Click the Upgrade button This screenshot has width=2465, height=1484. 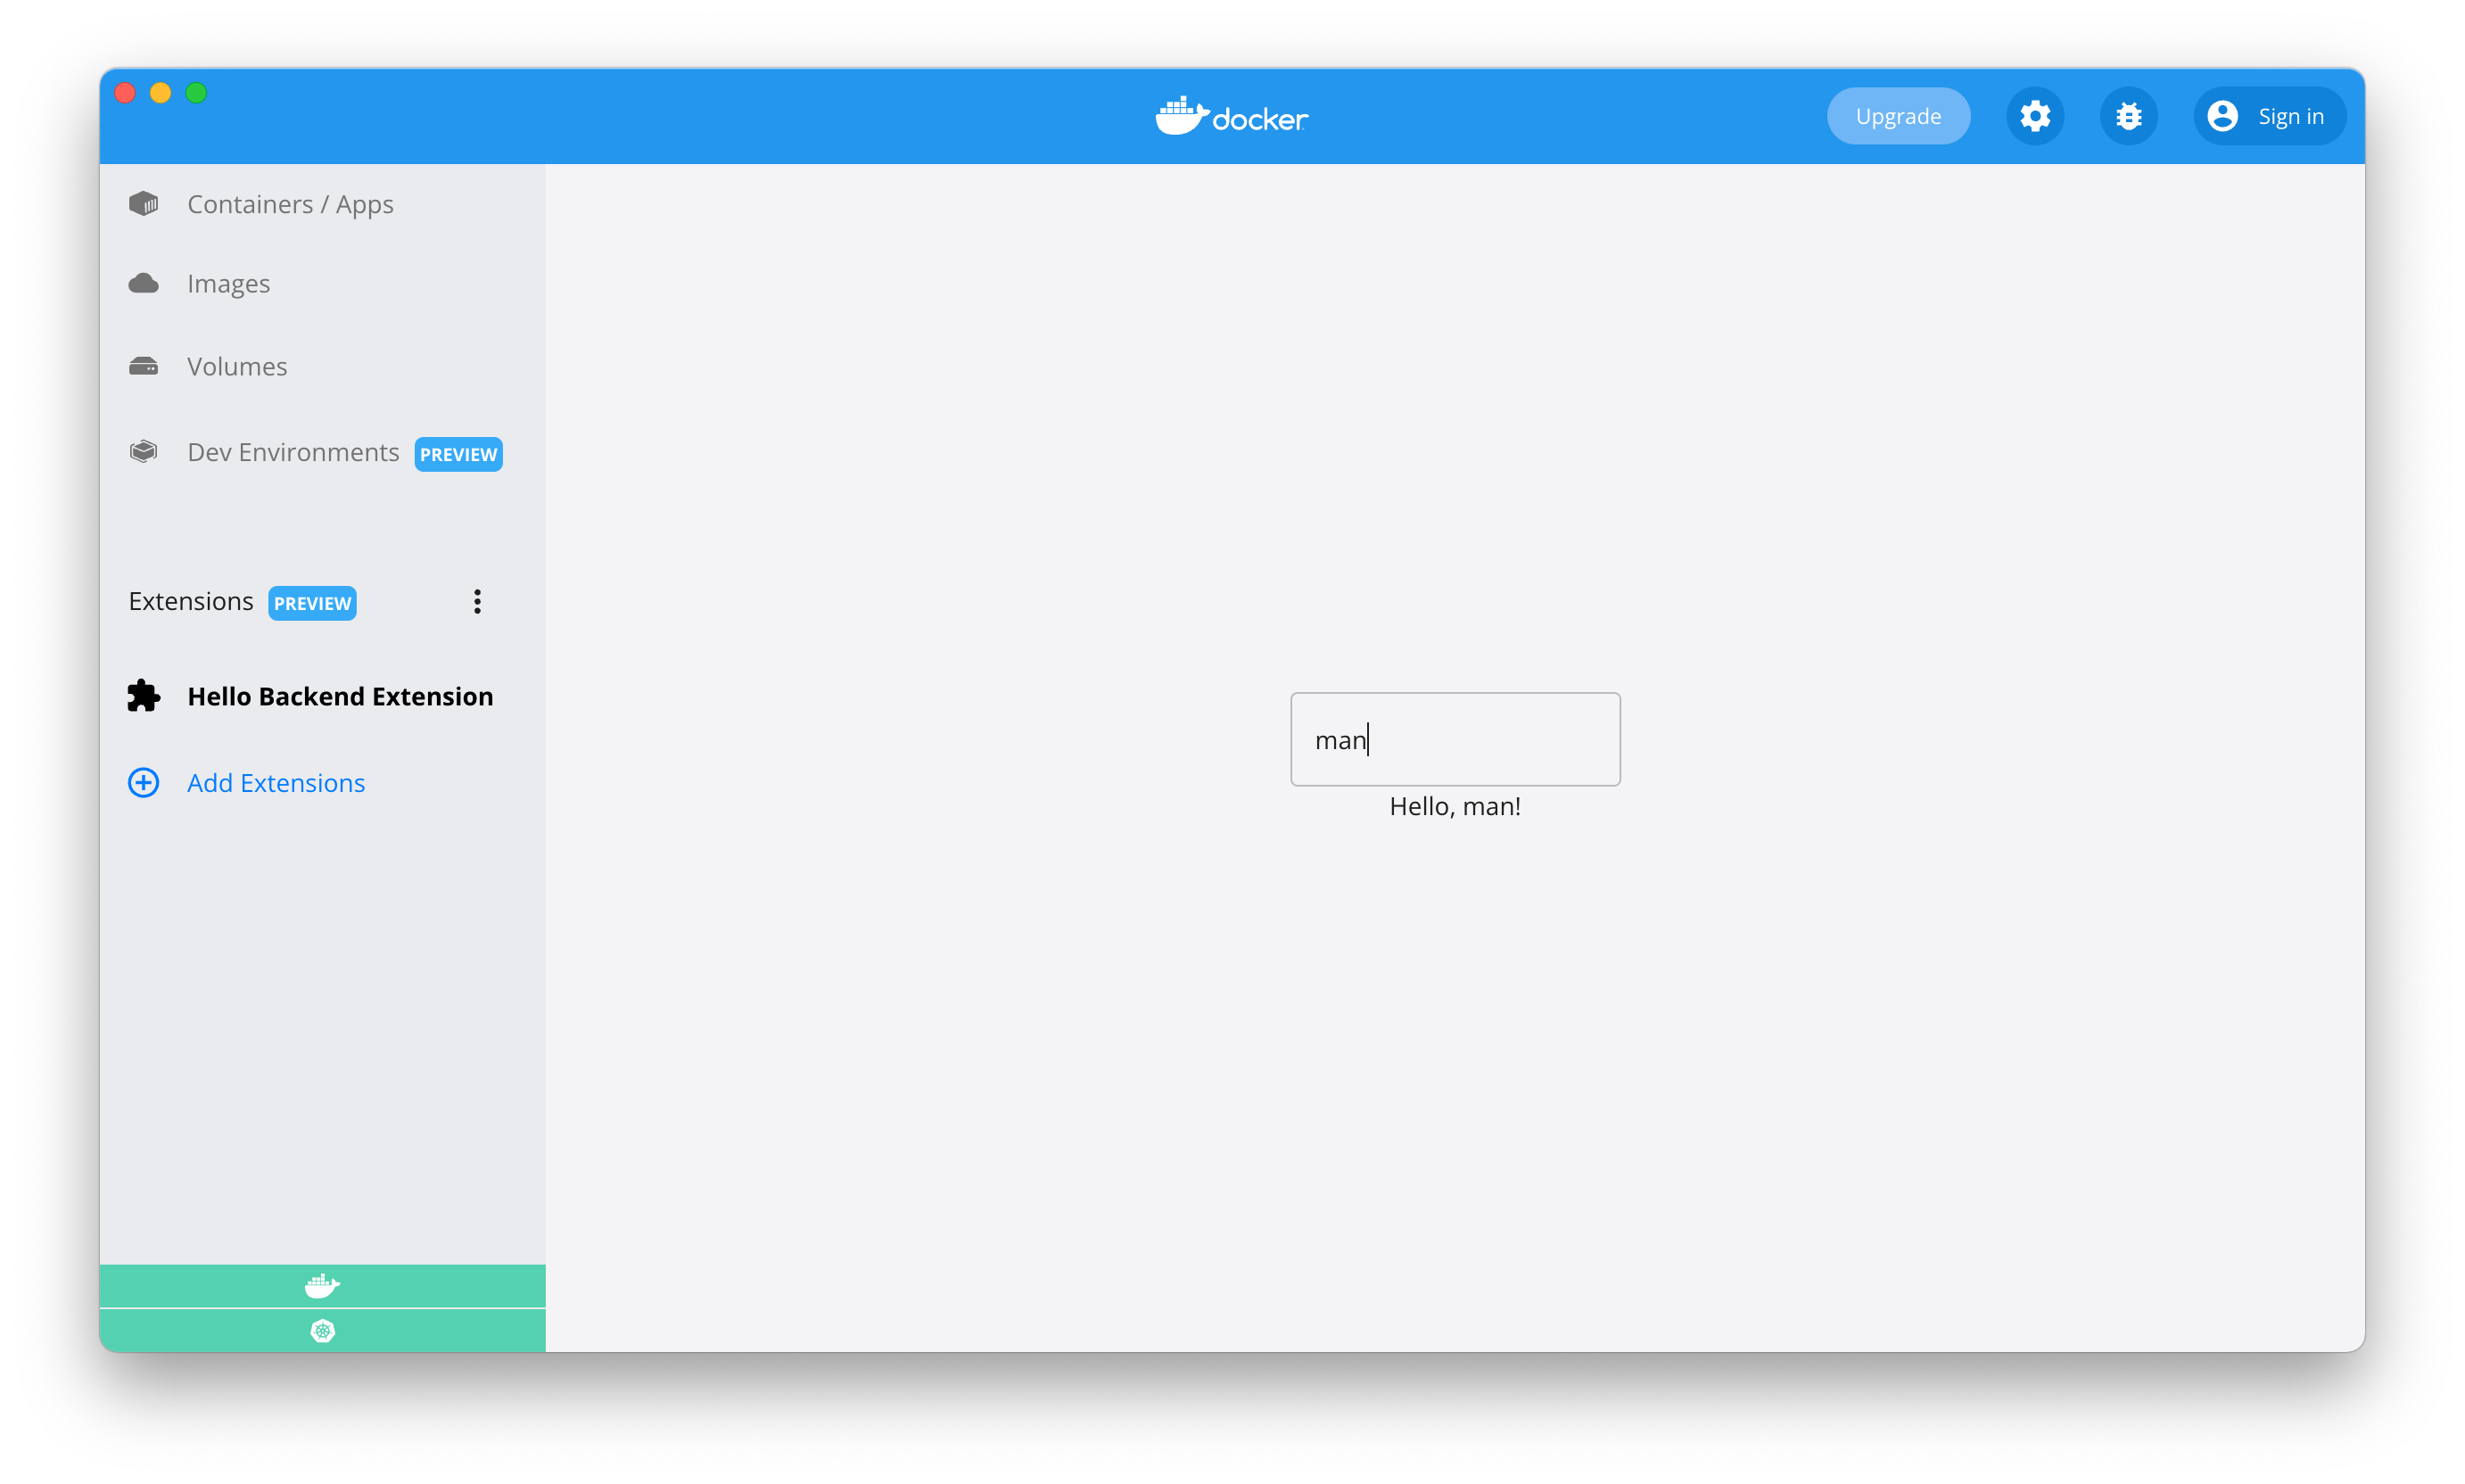(x=1897, y=116)
